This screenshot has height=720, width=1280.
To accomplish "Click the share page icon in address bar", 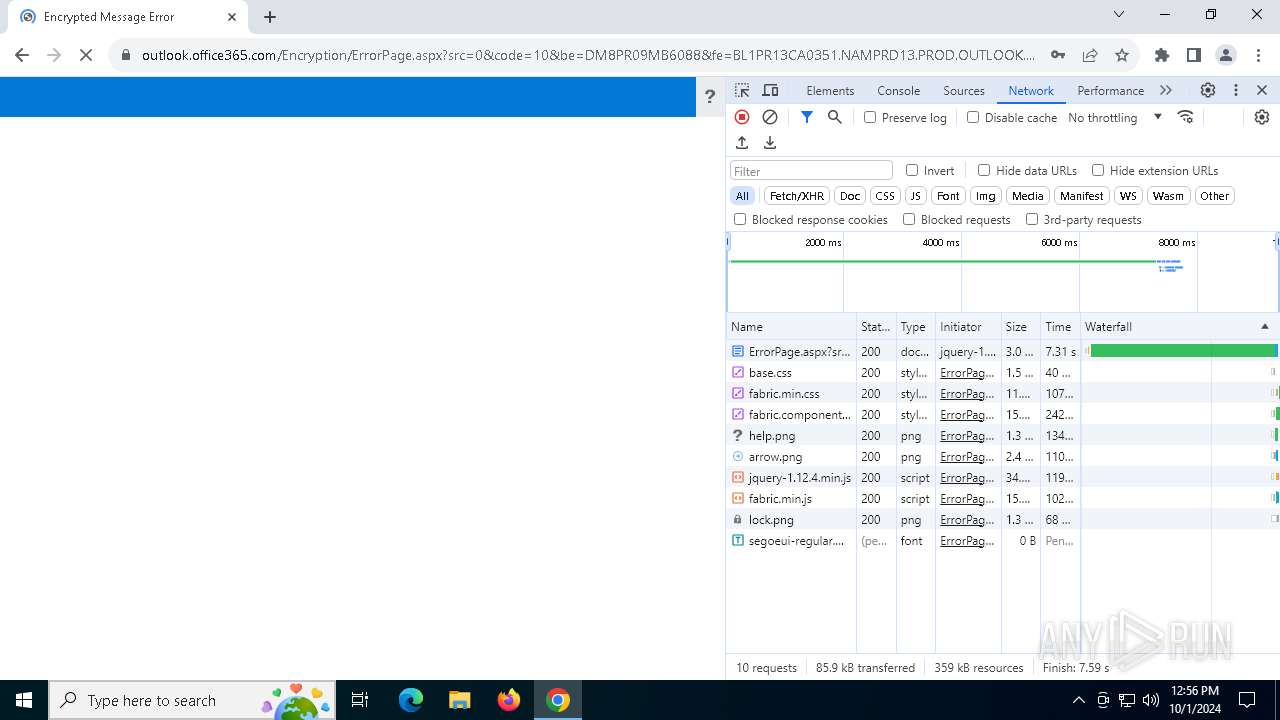I will pos(1090,55).
